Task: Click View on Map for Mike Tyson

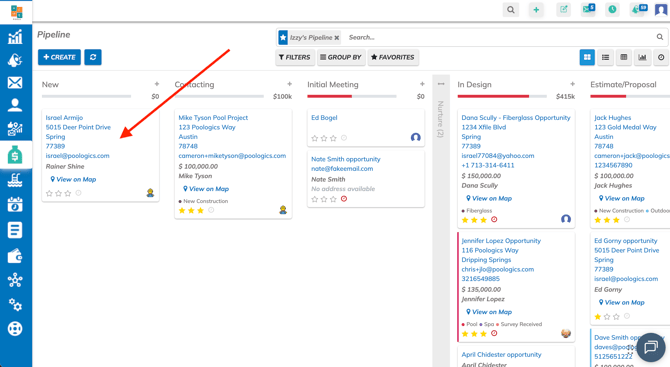Action: [206, 189]
